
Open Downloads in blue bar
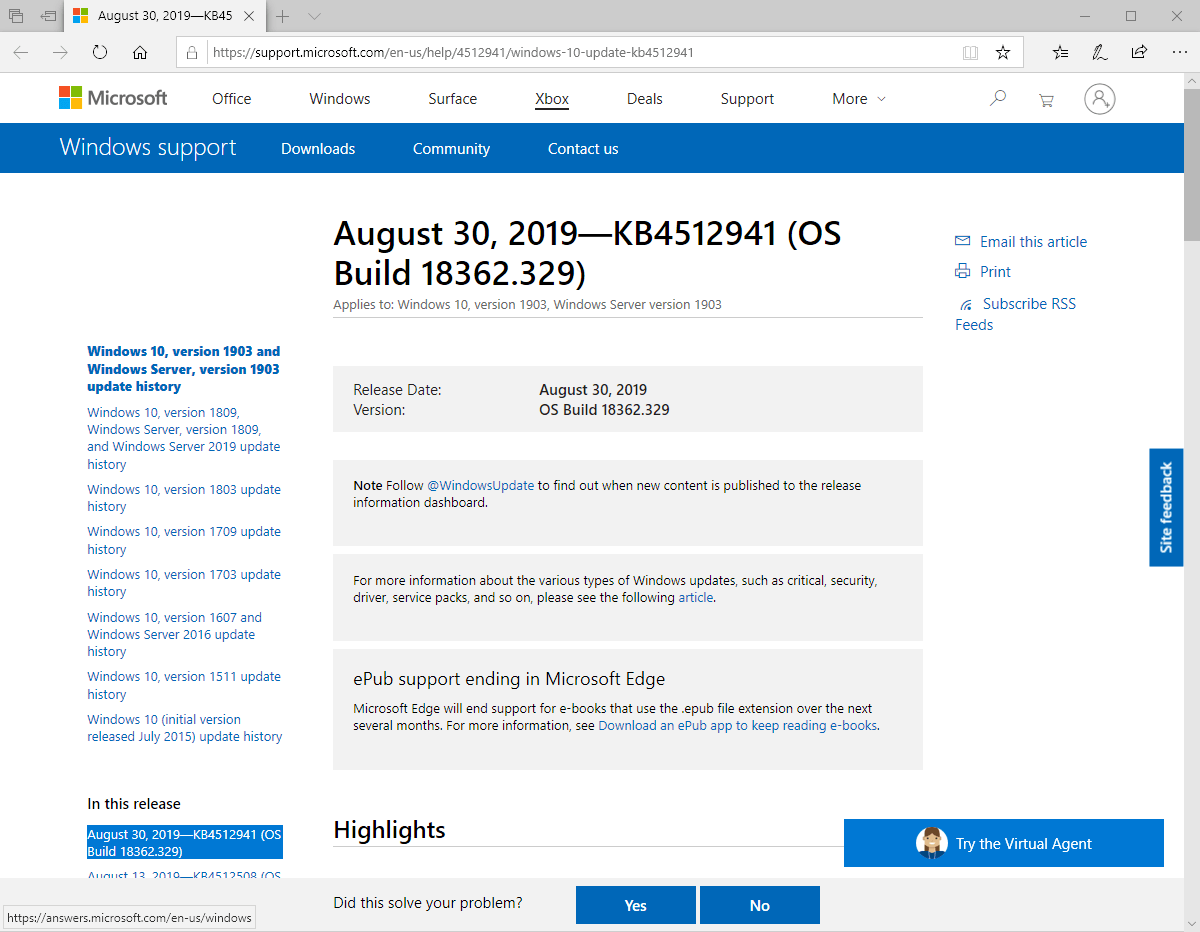click(318, 149)
